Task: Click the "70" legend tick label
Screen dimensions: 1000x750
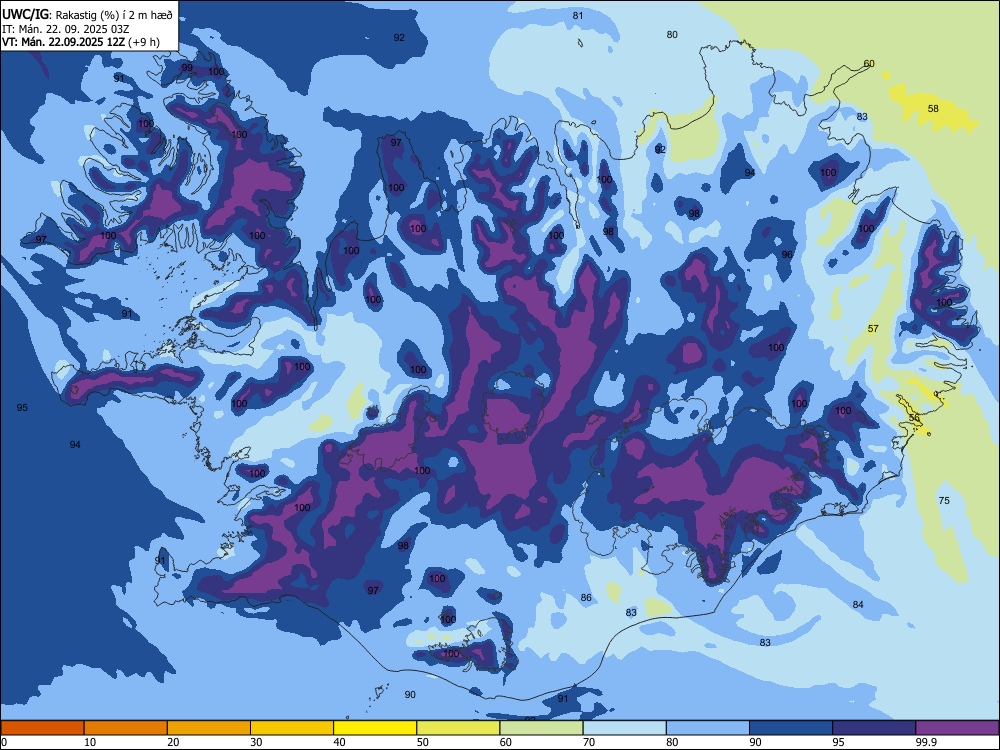Action: (589, 742)
